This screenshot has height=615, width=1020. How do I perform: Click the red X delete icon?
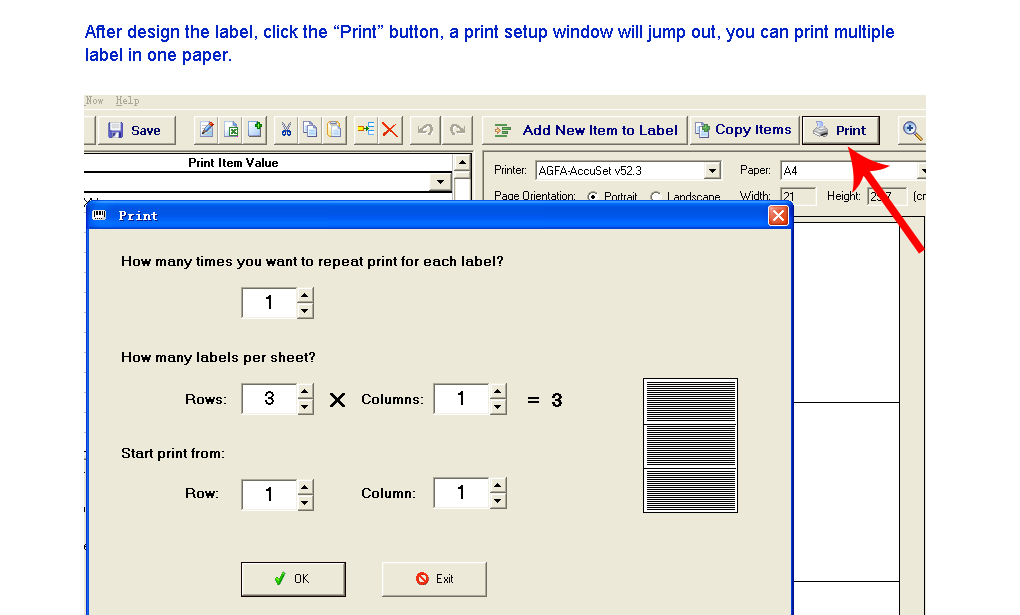pos(390,130)
